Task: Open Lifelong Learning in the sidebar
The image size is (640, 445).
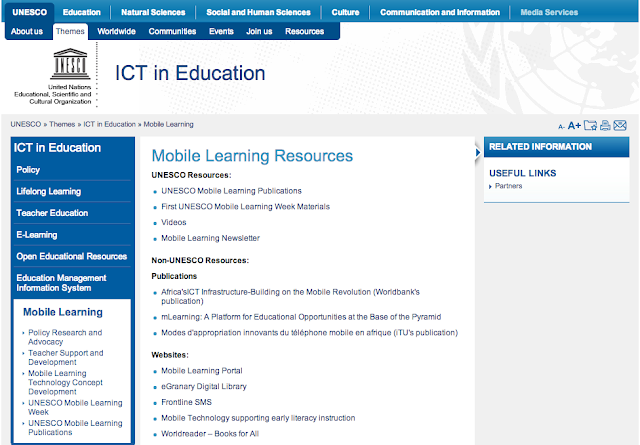Action: pos(49,191)
